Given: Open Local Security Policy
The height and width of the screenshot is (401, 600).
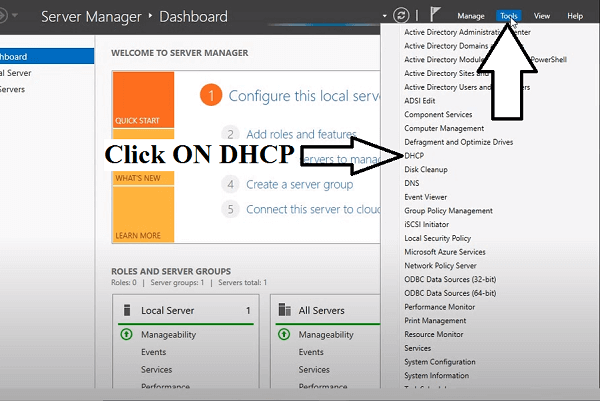Looking at the screenshot, I should [x=437, y=238].
